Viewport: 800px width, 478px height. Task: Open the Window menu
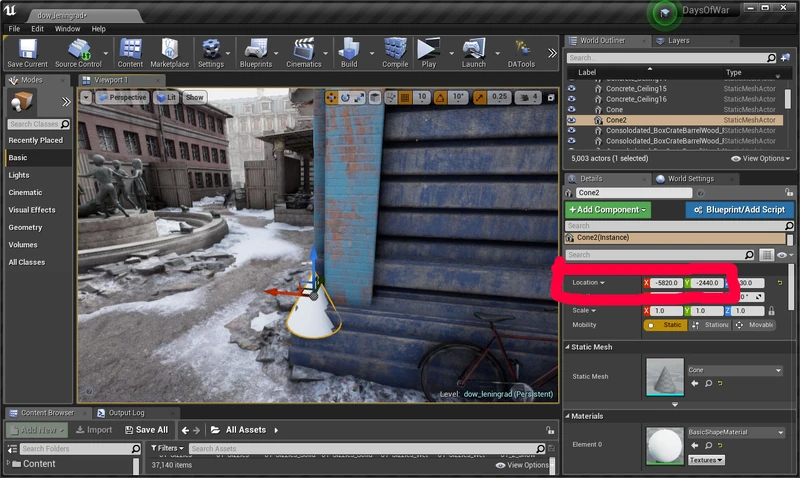(68, 29)
